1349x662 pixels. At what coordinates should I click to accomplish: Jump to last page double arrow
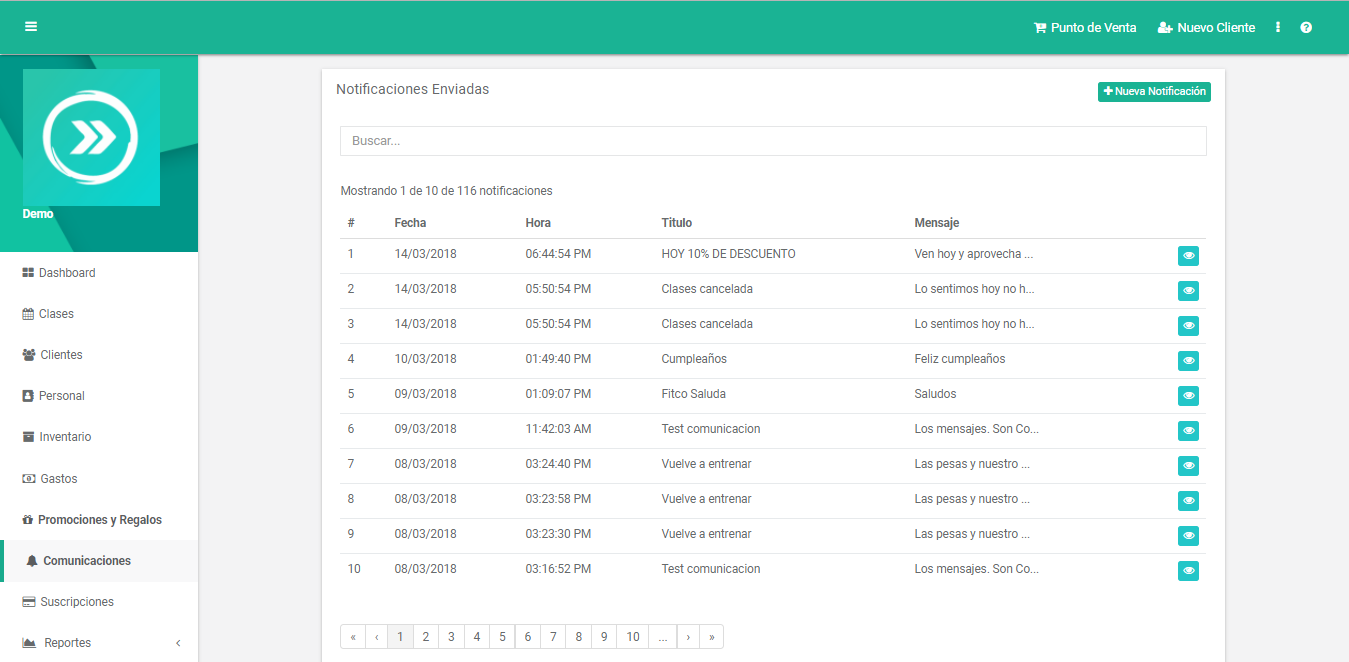click(712, 637)
